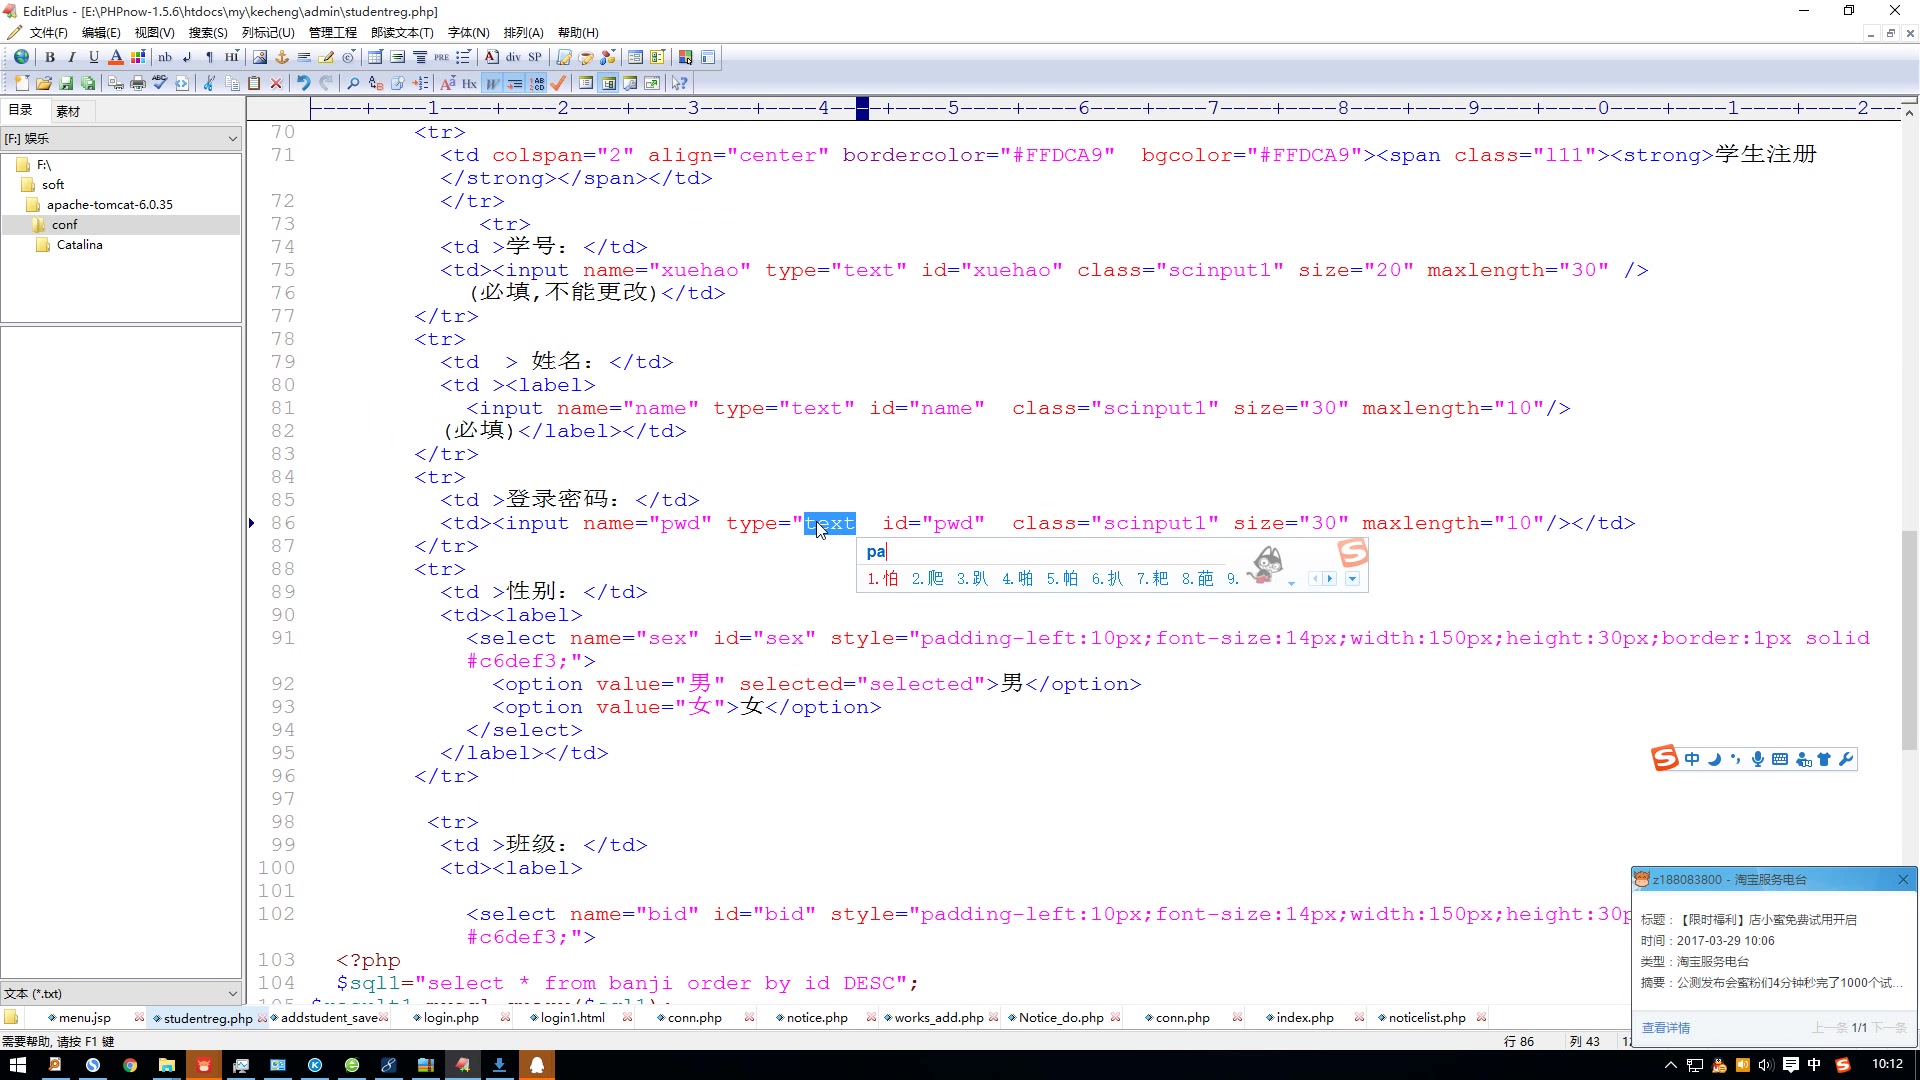Open the 文件(F) menu
This screenshot has height=1080, width=1920.
click(48, 32)
